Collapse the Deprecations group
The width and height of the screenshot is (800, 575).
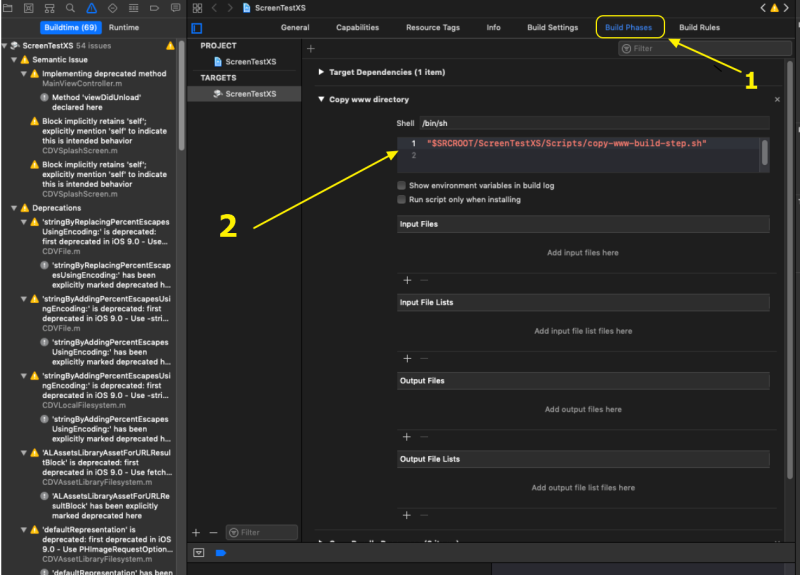coord(14,208)
